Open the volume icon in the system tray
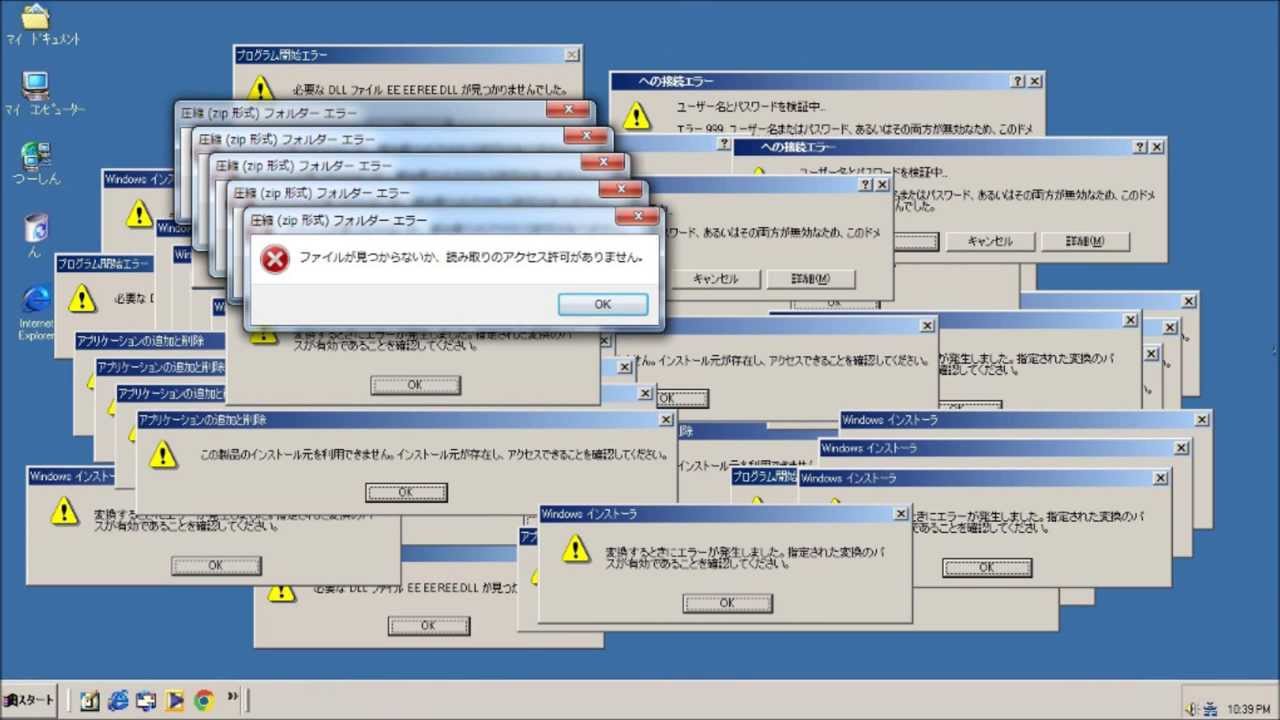The image size is (1280, 720). (x=1191, y=708)
